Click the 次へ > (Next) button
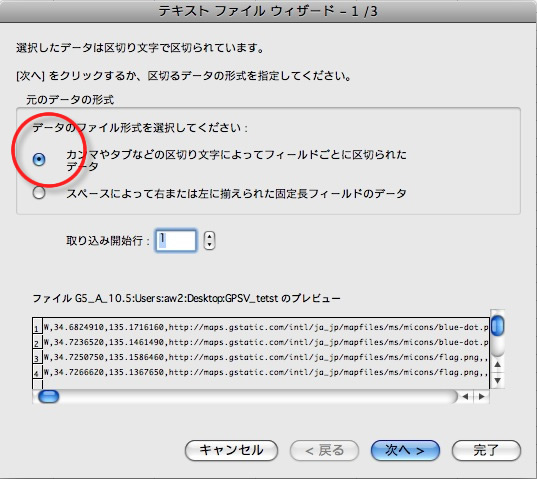Viewport: 537px width, 479px height. pos(405,450)
